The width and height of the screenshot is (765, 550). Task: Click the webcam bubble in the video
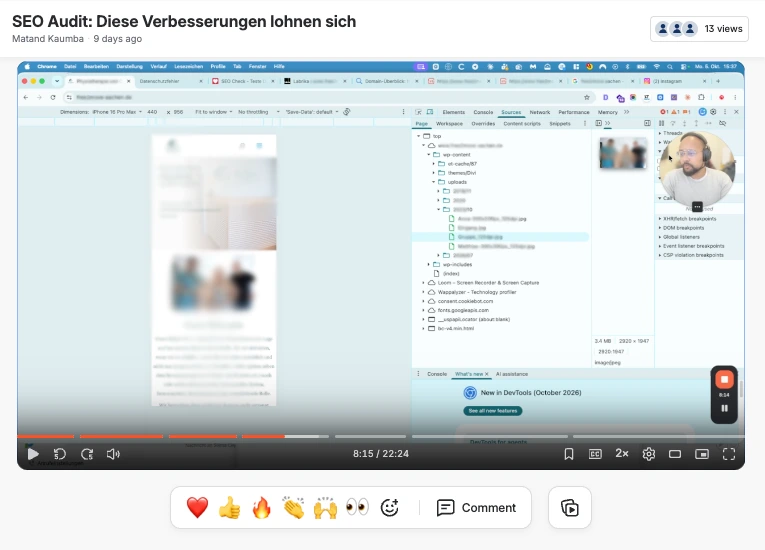tap(697, 168)
